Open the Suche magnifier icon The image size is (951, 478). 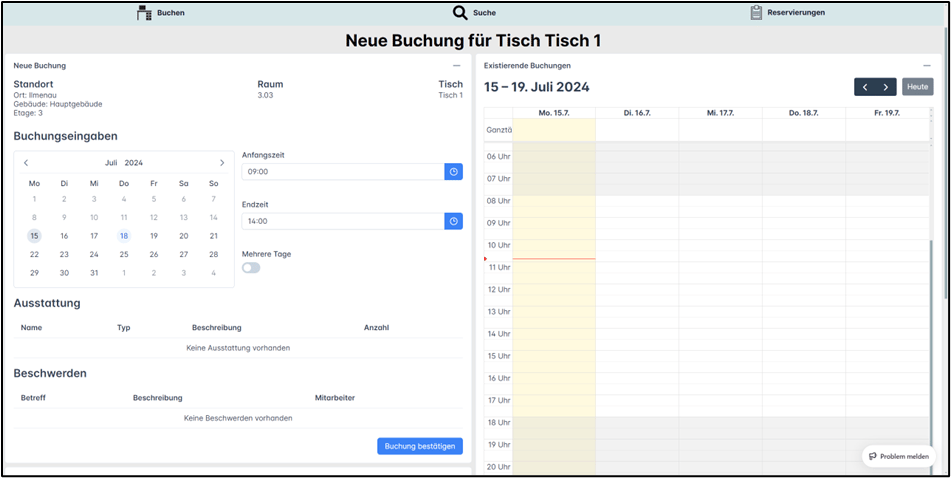(x=460, y=13)
